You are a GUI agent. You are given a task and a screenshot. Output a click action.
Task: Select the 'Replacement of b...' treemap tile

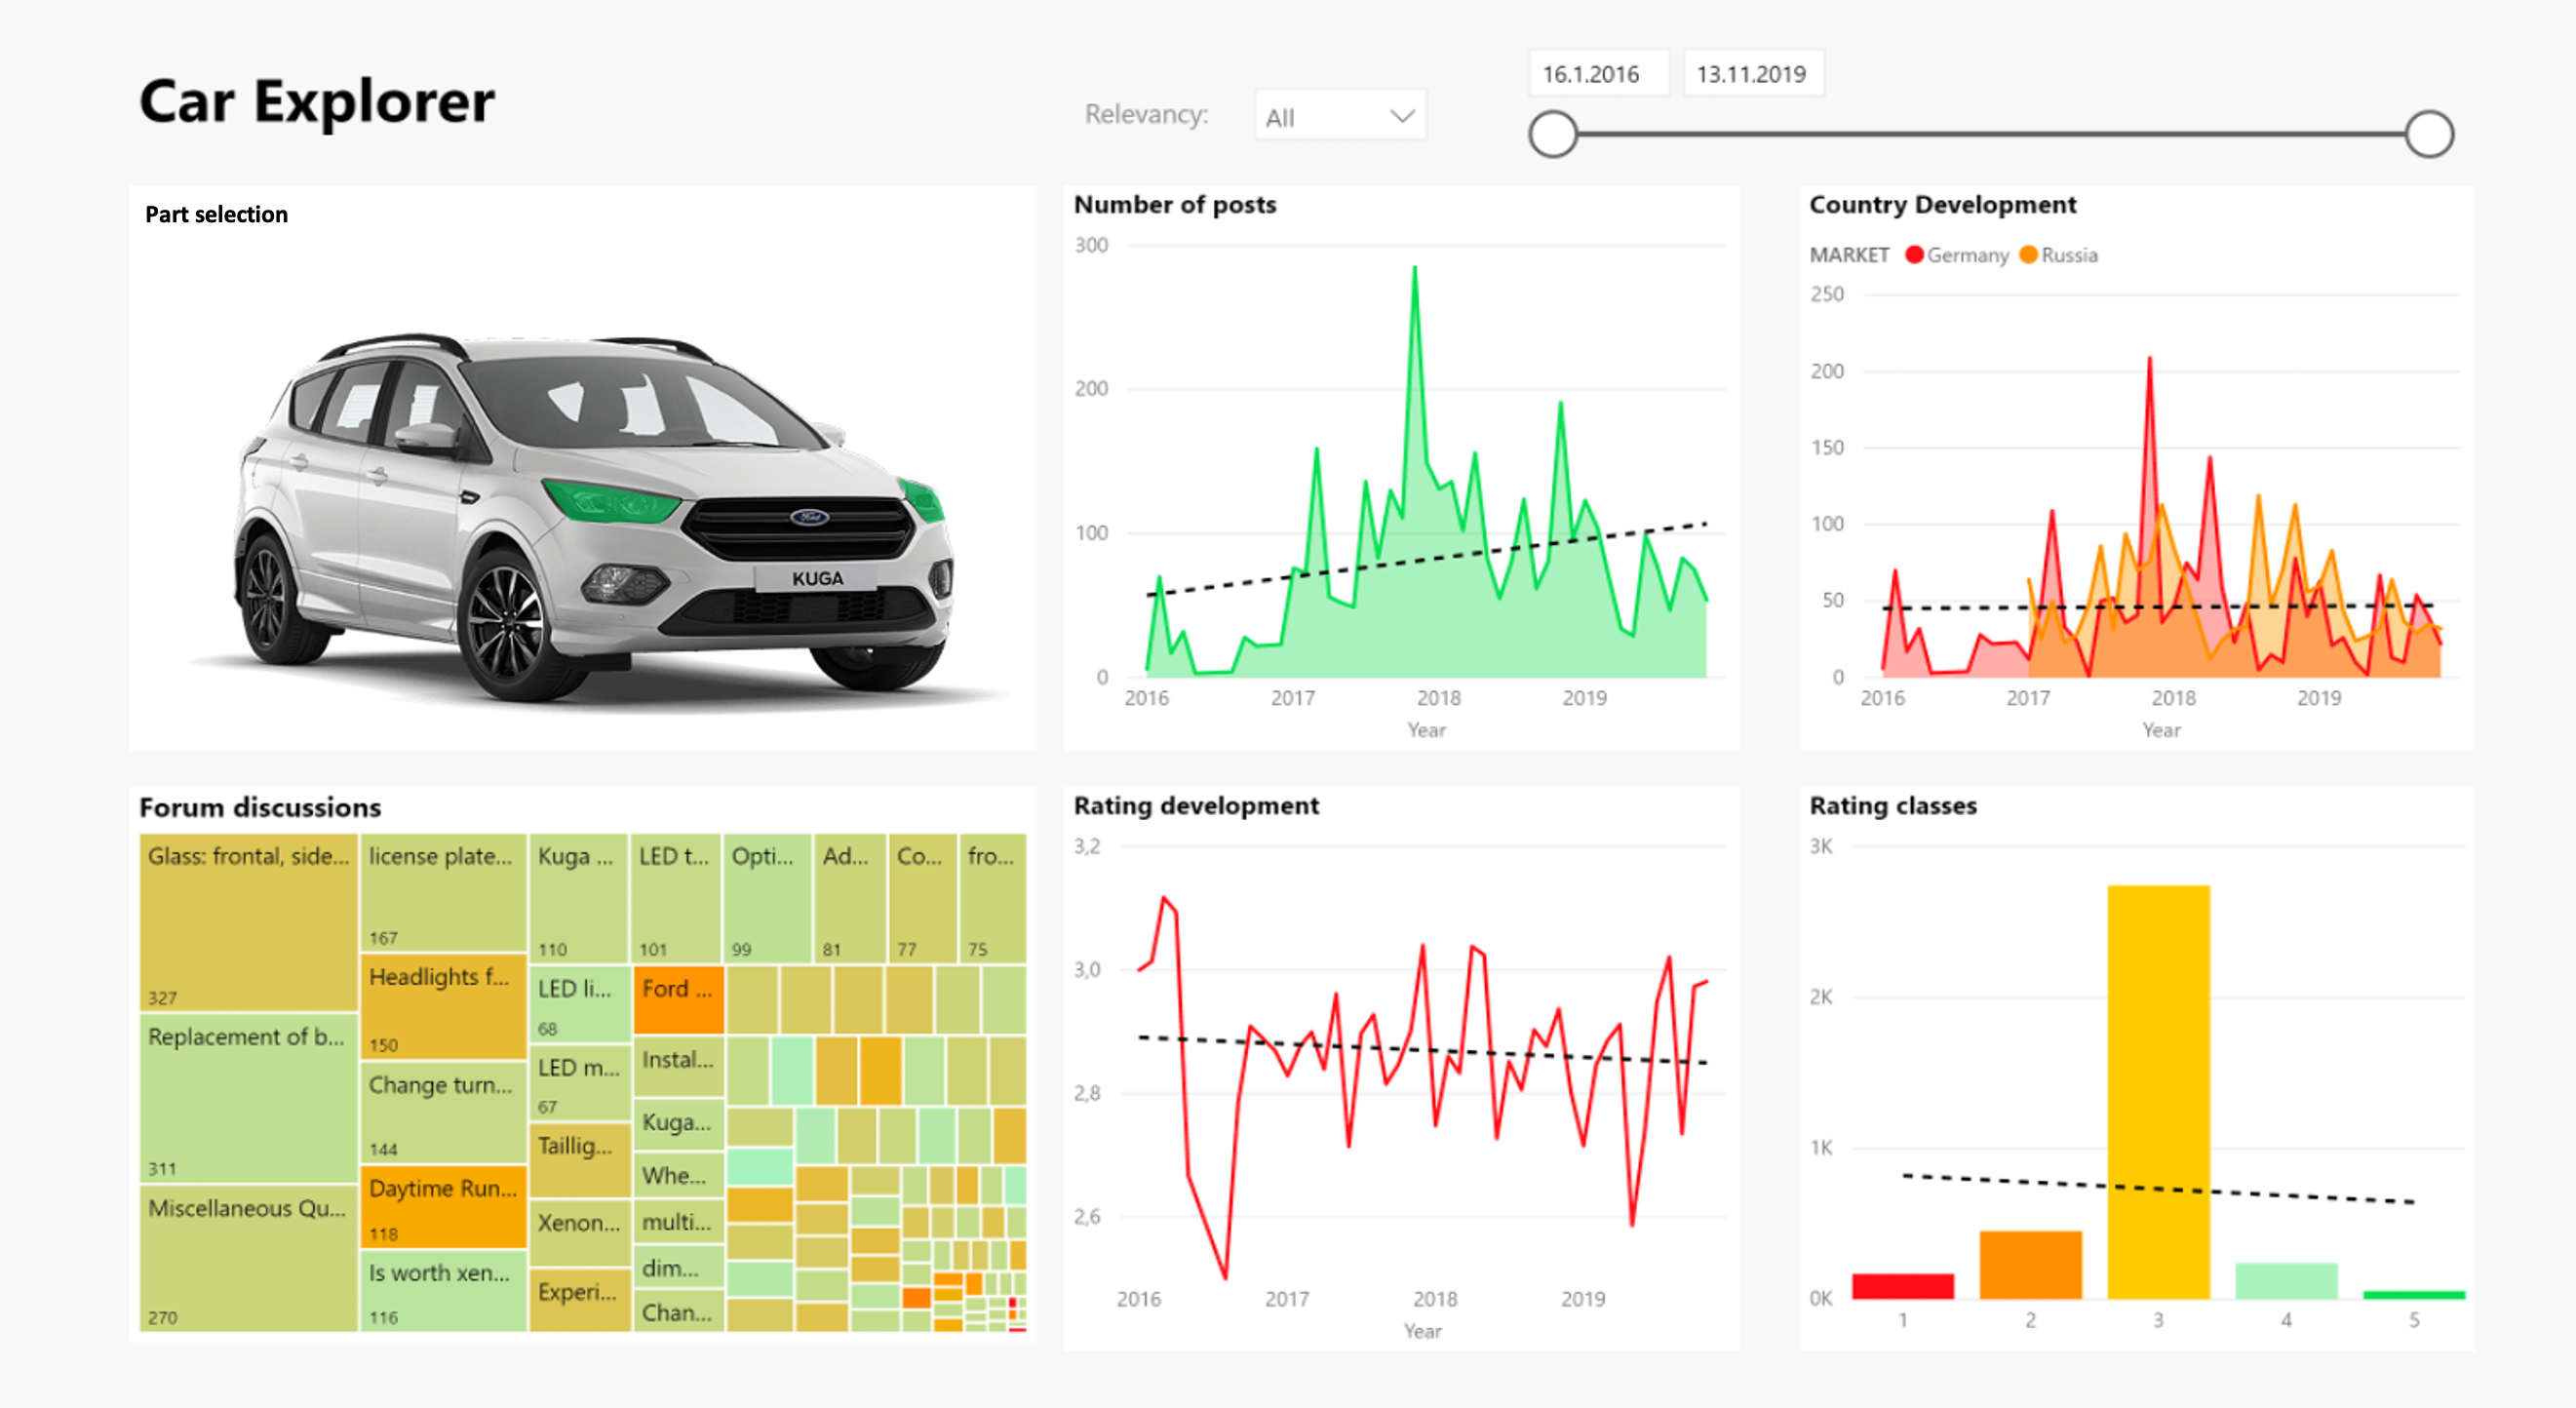(248, 1099)
